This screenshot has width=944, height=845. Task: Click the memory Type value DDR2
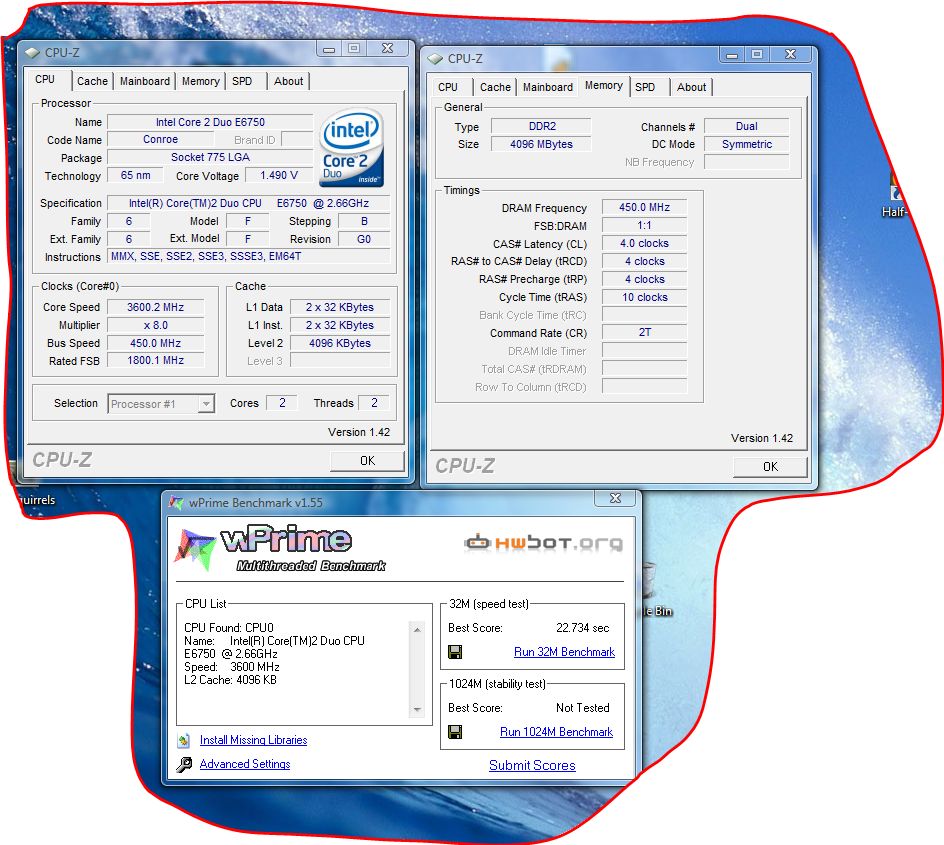click(x=542, y=126)
